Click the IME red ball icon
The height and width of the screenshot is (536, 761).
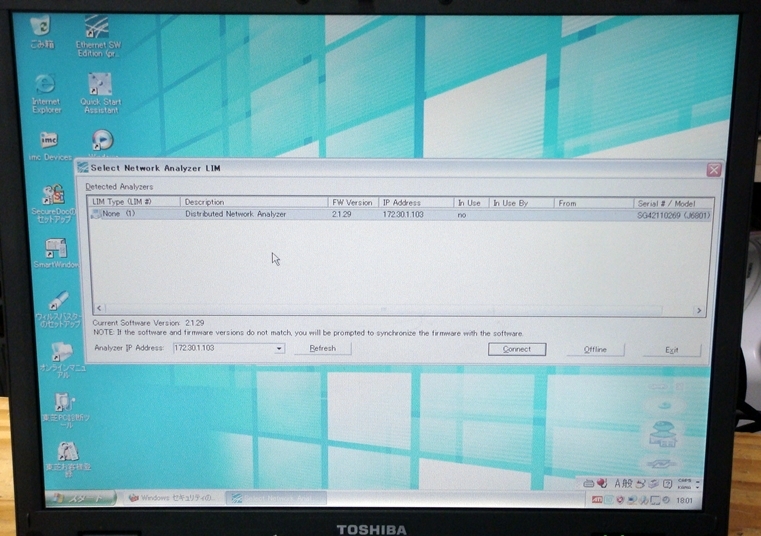pyautogui.click(x=602, y=483)
